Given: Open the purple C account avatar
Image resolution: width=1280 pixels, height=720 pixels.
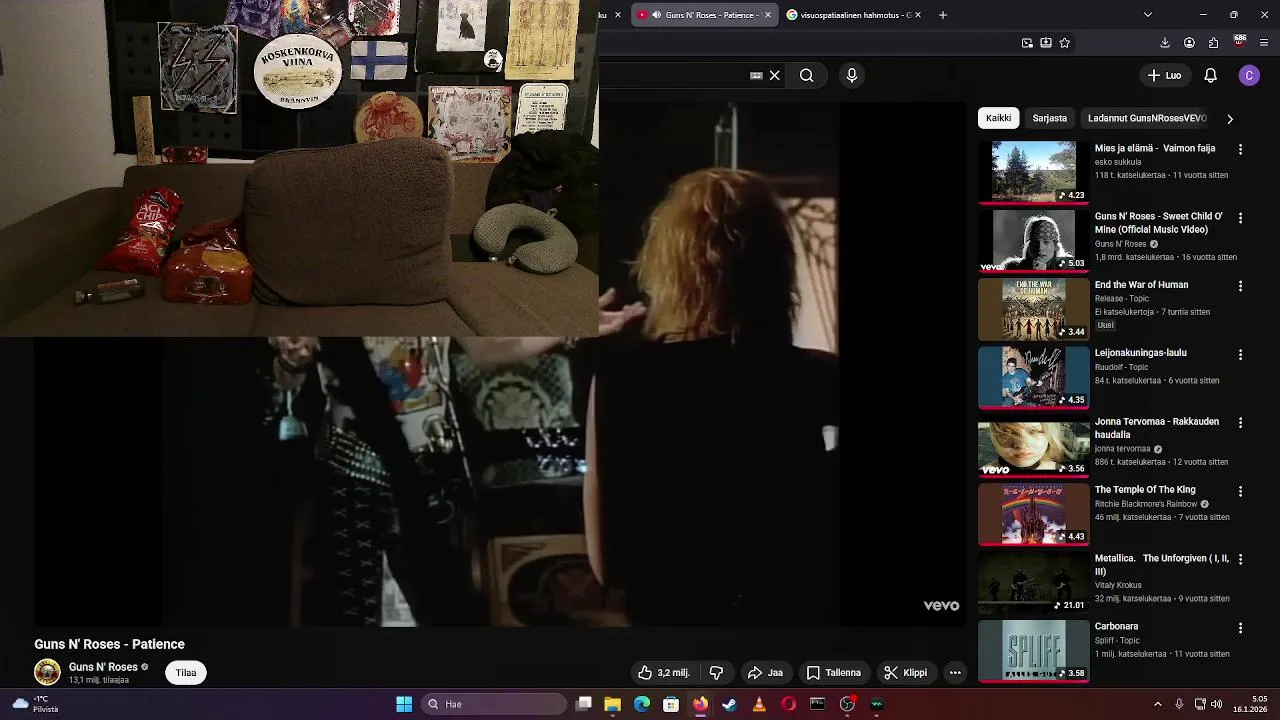Looking at the screenshot, I should [1248, 75].
